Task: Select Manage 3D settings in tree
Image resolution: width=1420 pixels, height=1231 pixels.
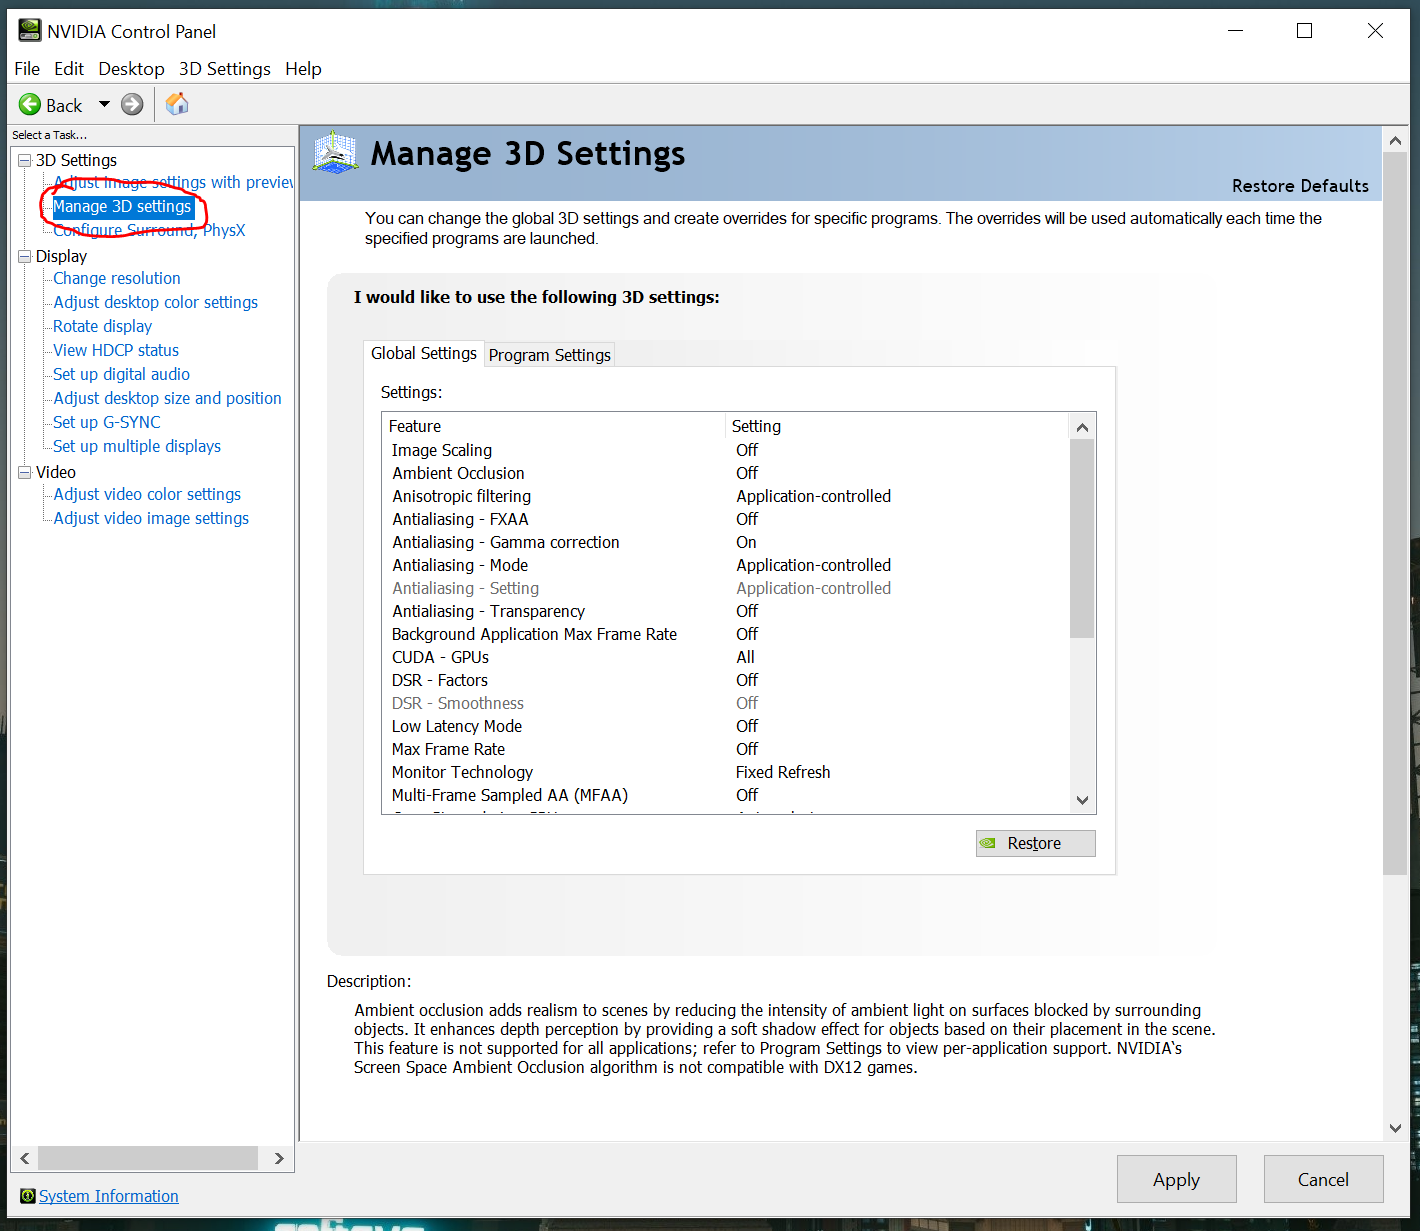Action: point(122,206)
